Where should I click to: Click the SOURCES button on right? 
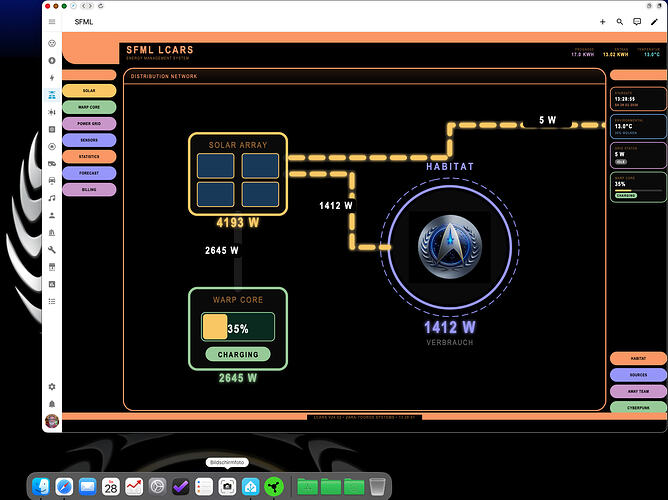click(638, 375)
